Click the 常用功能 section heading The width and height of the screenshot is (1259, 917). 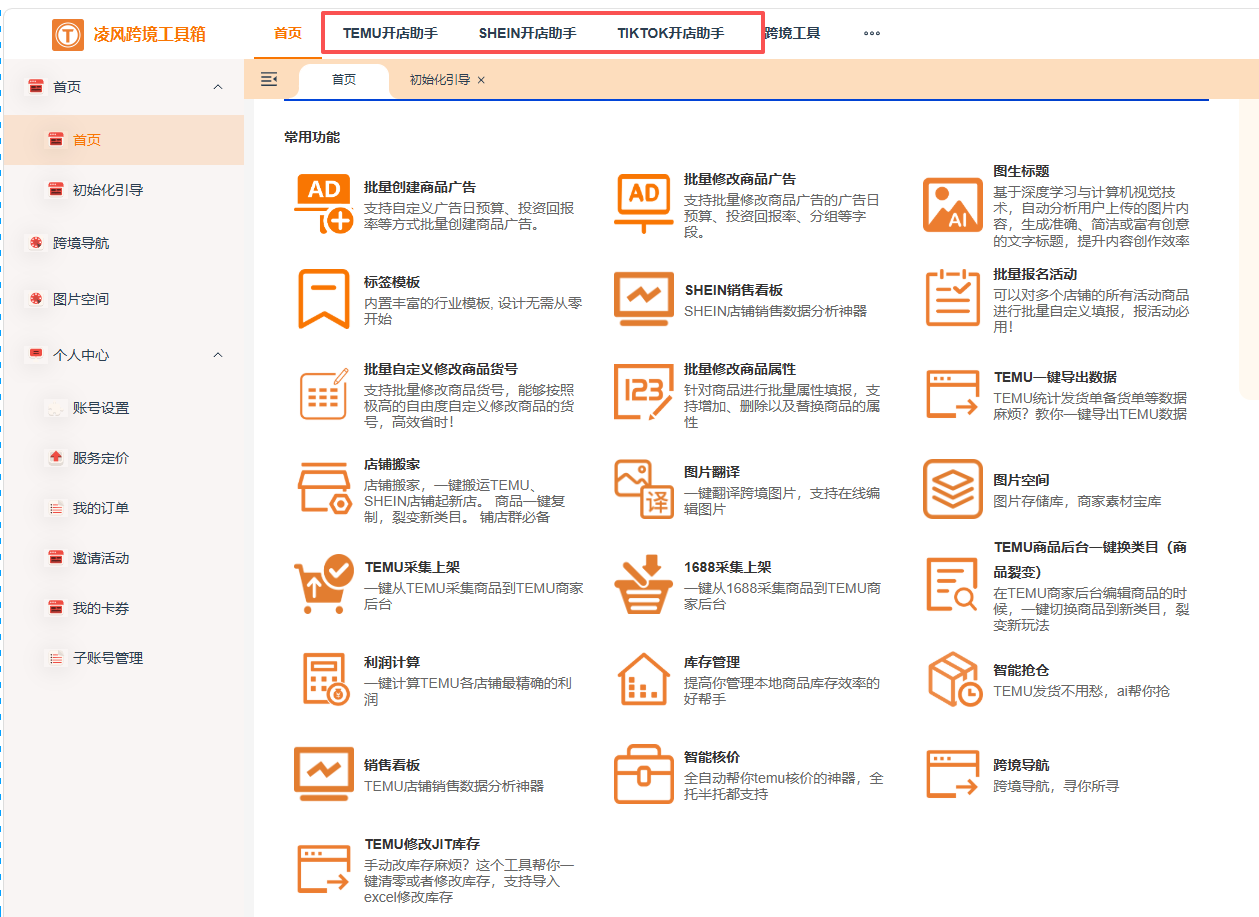(312, 137)
